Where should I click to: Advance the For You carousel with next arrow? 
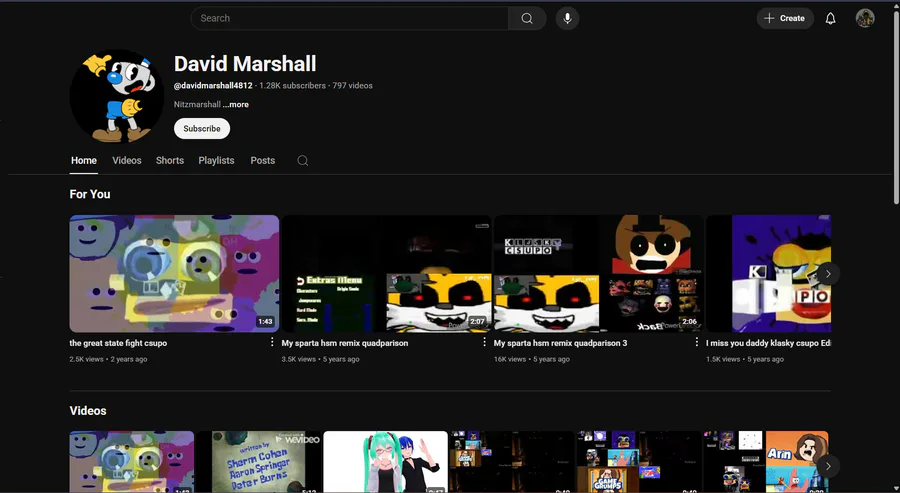(x=828, y=274)
